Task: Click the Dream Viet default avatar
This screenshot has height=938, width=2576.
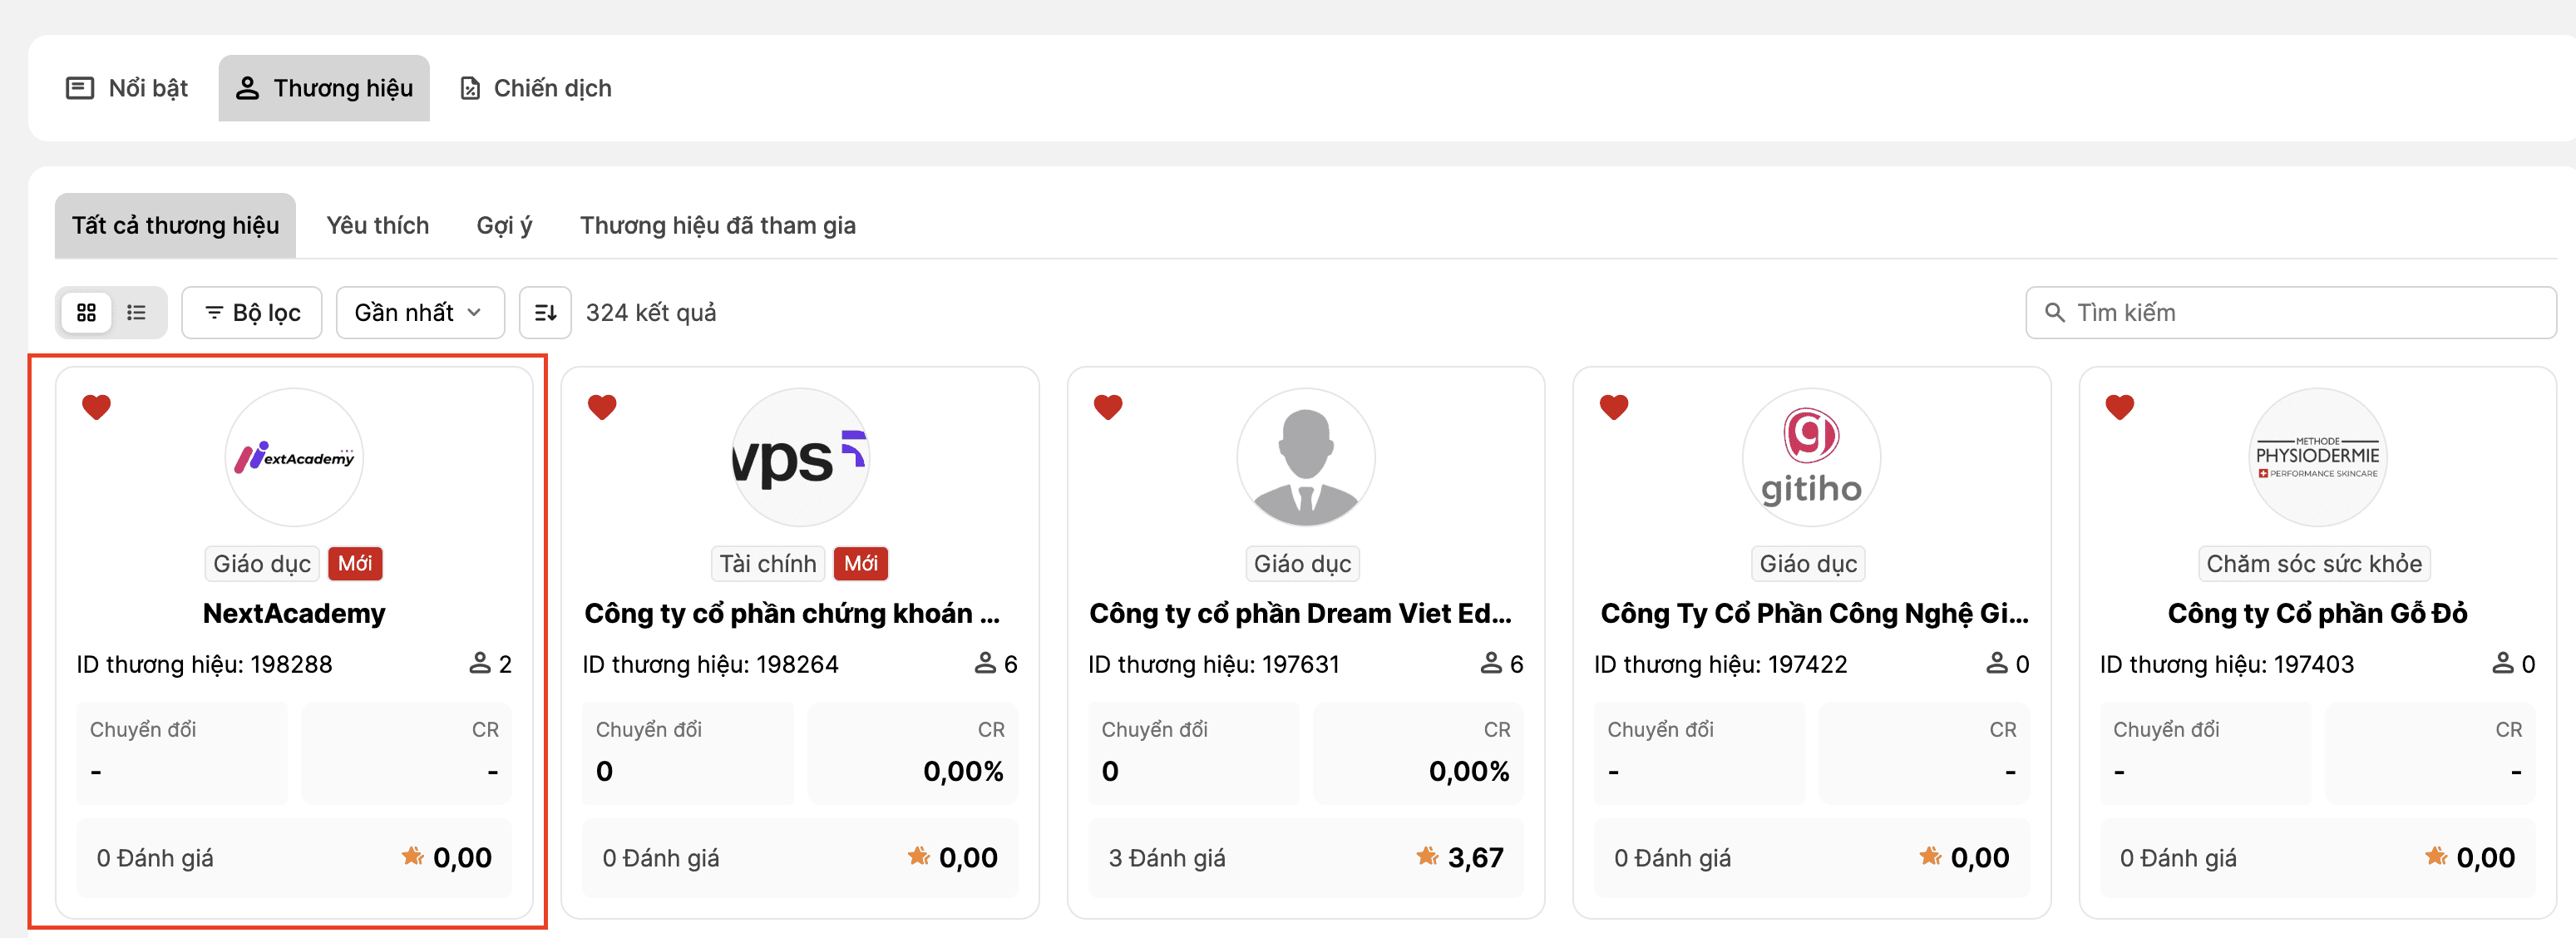Action: tap(1305, 458)
